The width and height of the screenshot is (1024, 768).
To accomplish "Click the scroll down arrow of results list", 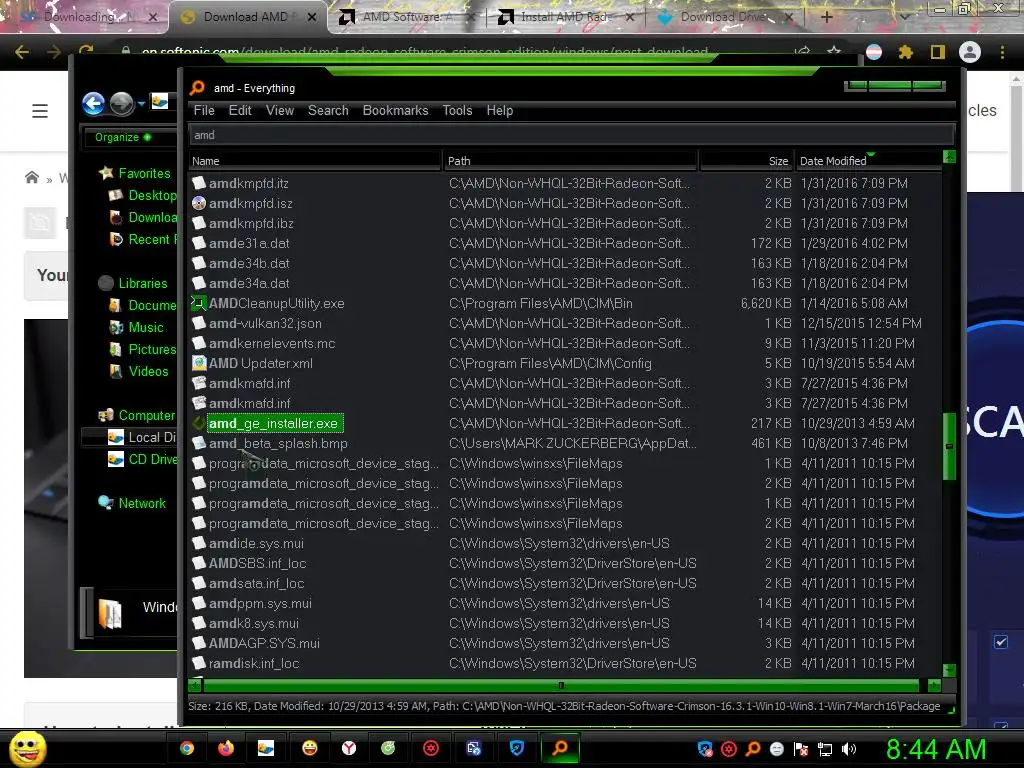I will tap(950, 670).
